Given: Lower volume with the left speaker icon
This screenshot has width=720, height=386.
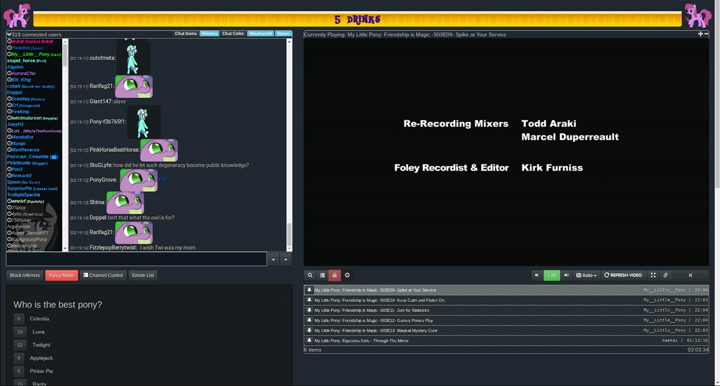Looking at the screenshot, I should point(536,275).
